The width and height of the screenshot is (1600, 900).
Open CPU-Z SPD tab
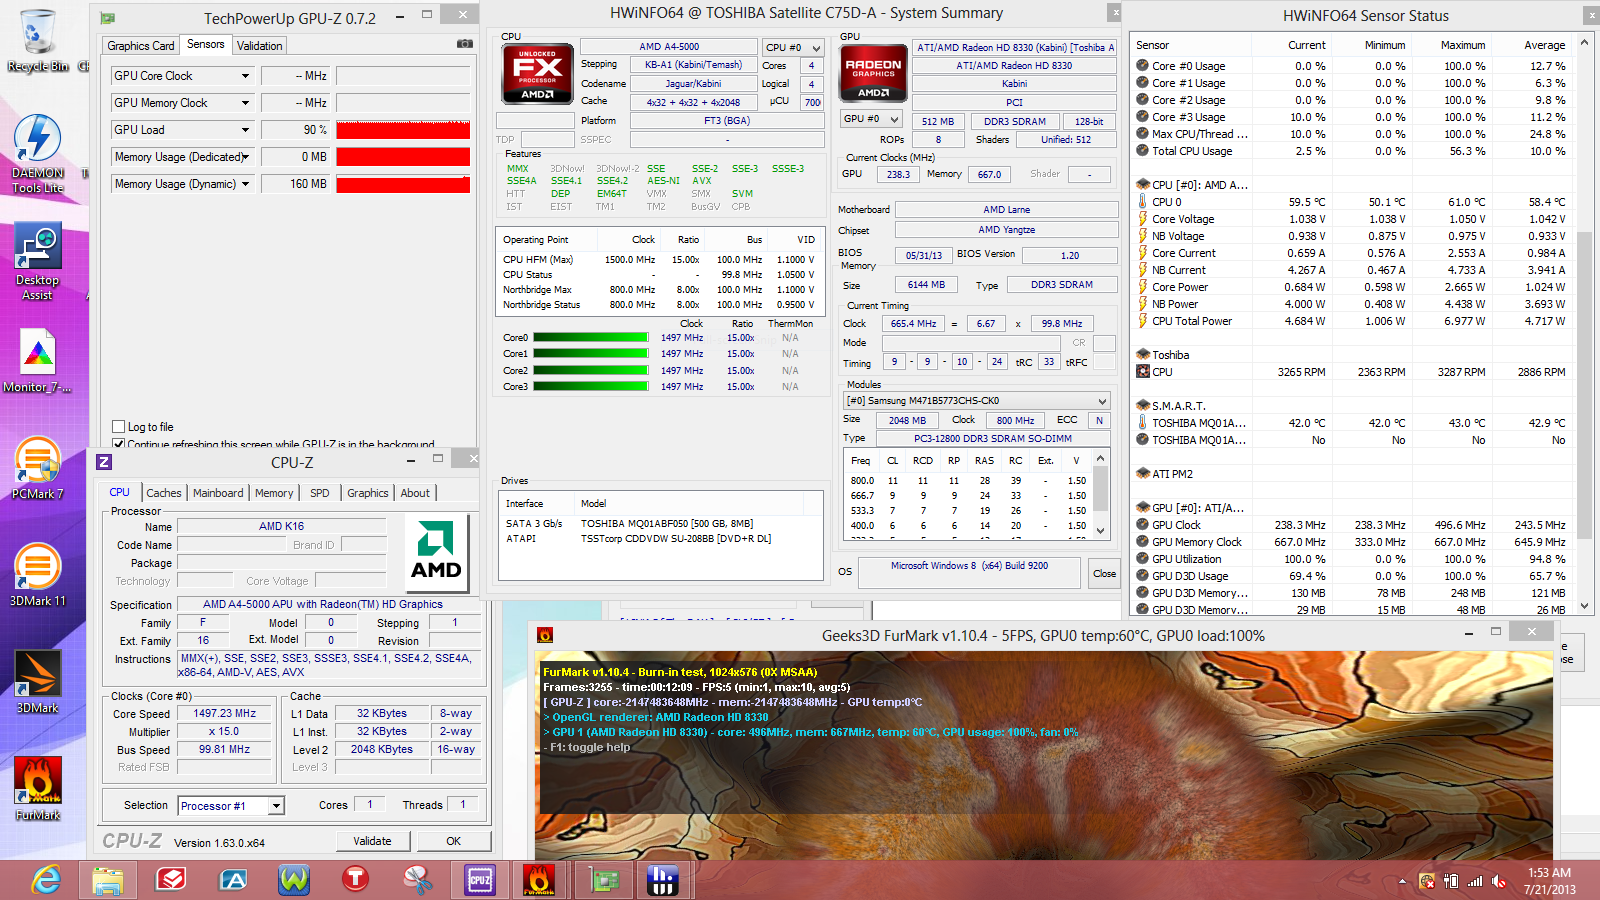[319, 493]
